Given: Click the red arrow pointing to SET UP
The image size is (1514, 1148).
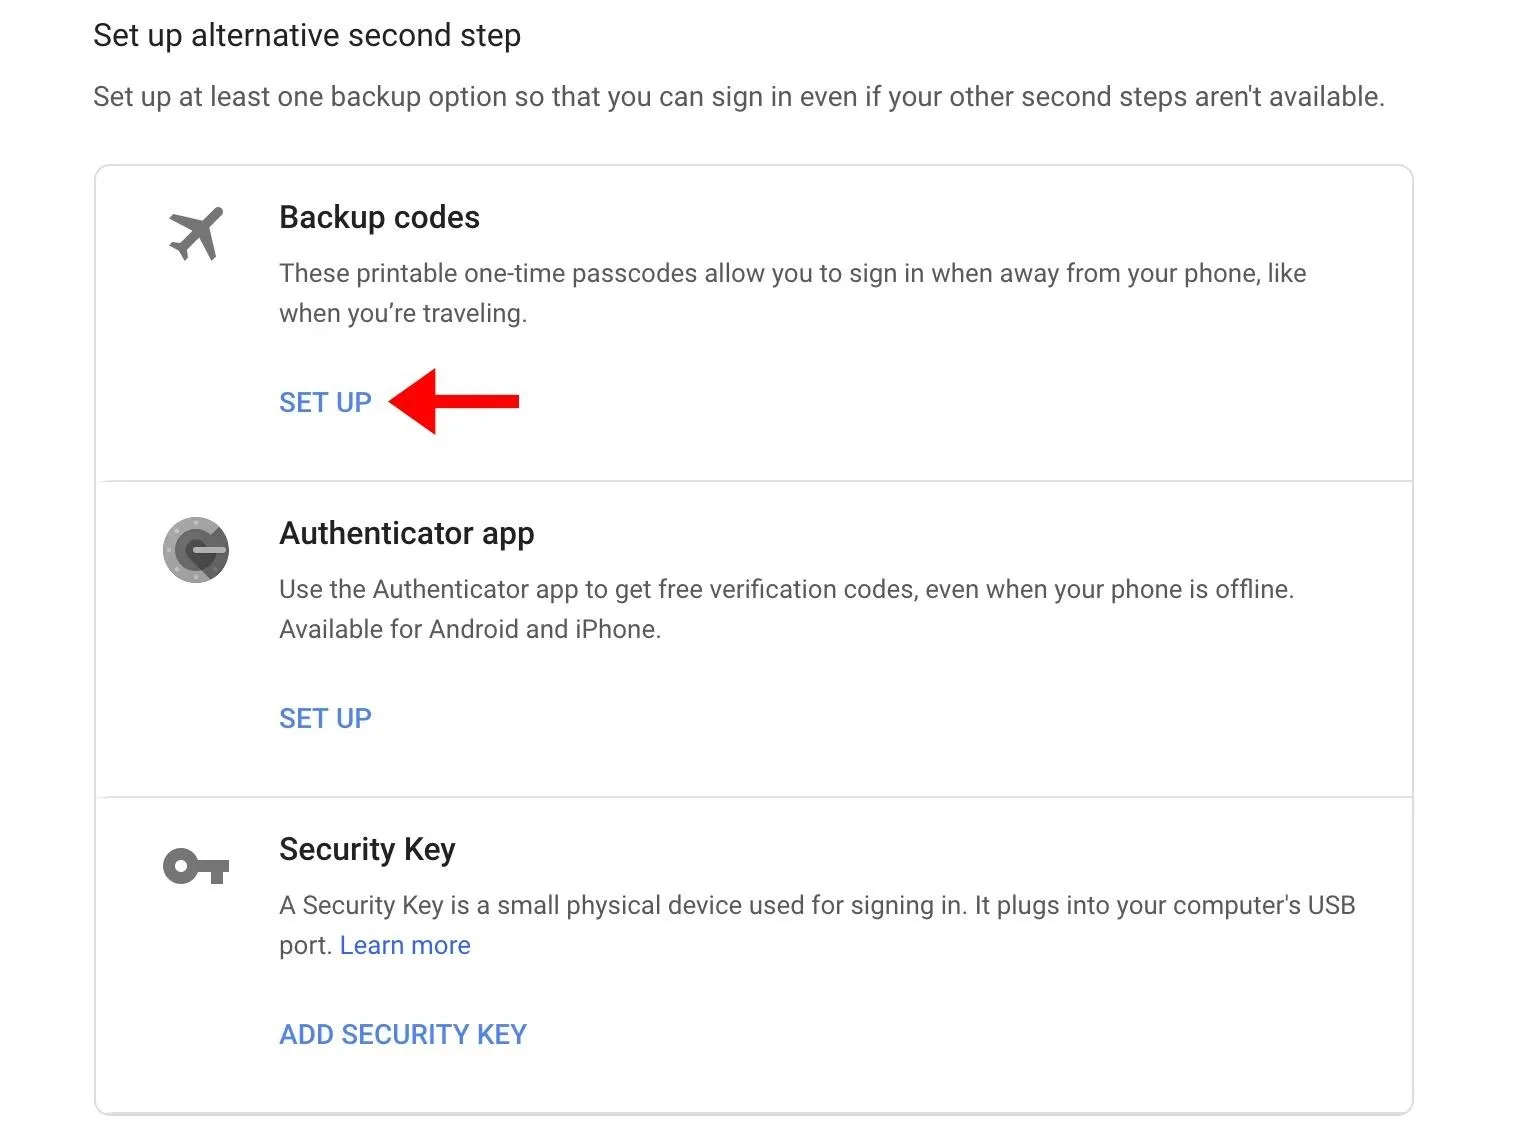Looking at the screenshot, I should click(x=454, y=401).
